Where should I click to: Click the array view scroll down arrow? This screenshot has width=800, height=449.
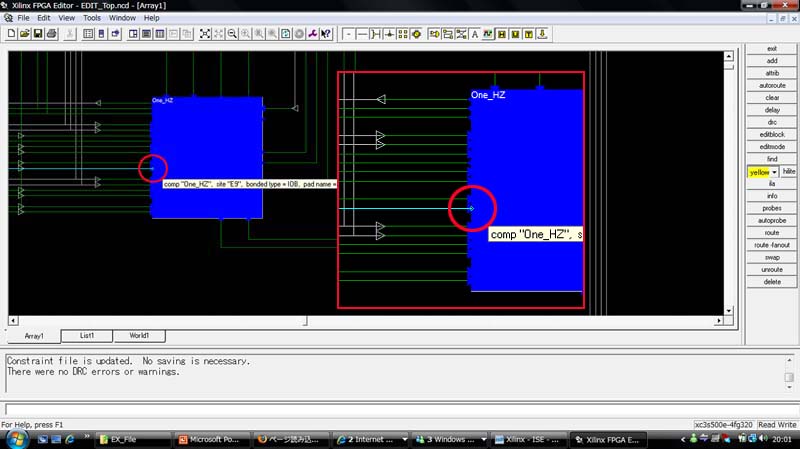pyautogui.click(x=729, y=310)
